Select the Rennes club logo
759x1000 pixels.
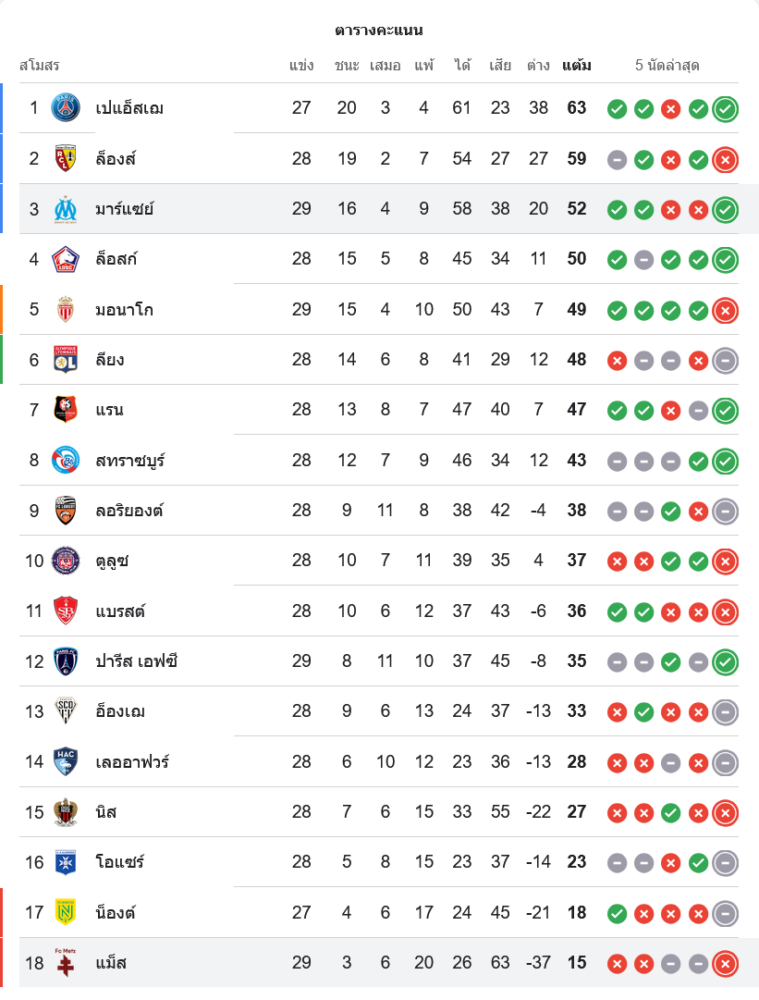pyautogui.click(x=66, y=410)
